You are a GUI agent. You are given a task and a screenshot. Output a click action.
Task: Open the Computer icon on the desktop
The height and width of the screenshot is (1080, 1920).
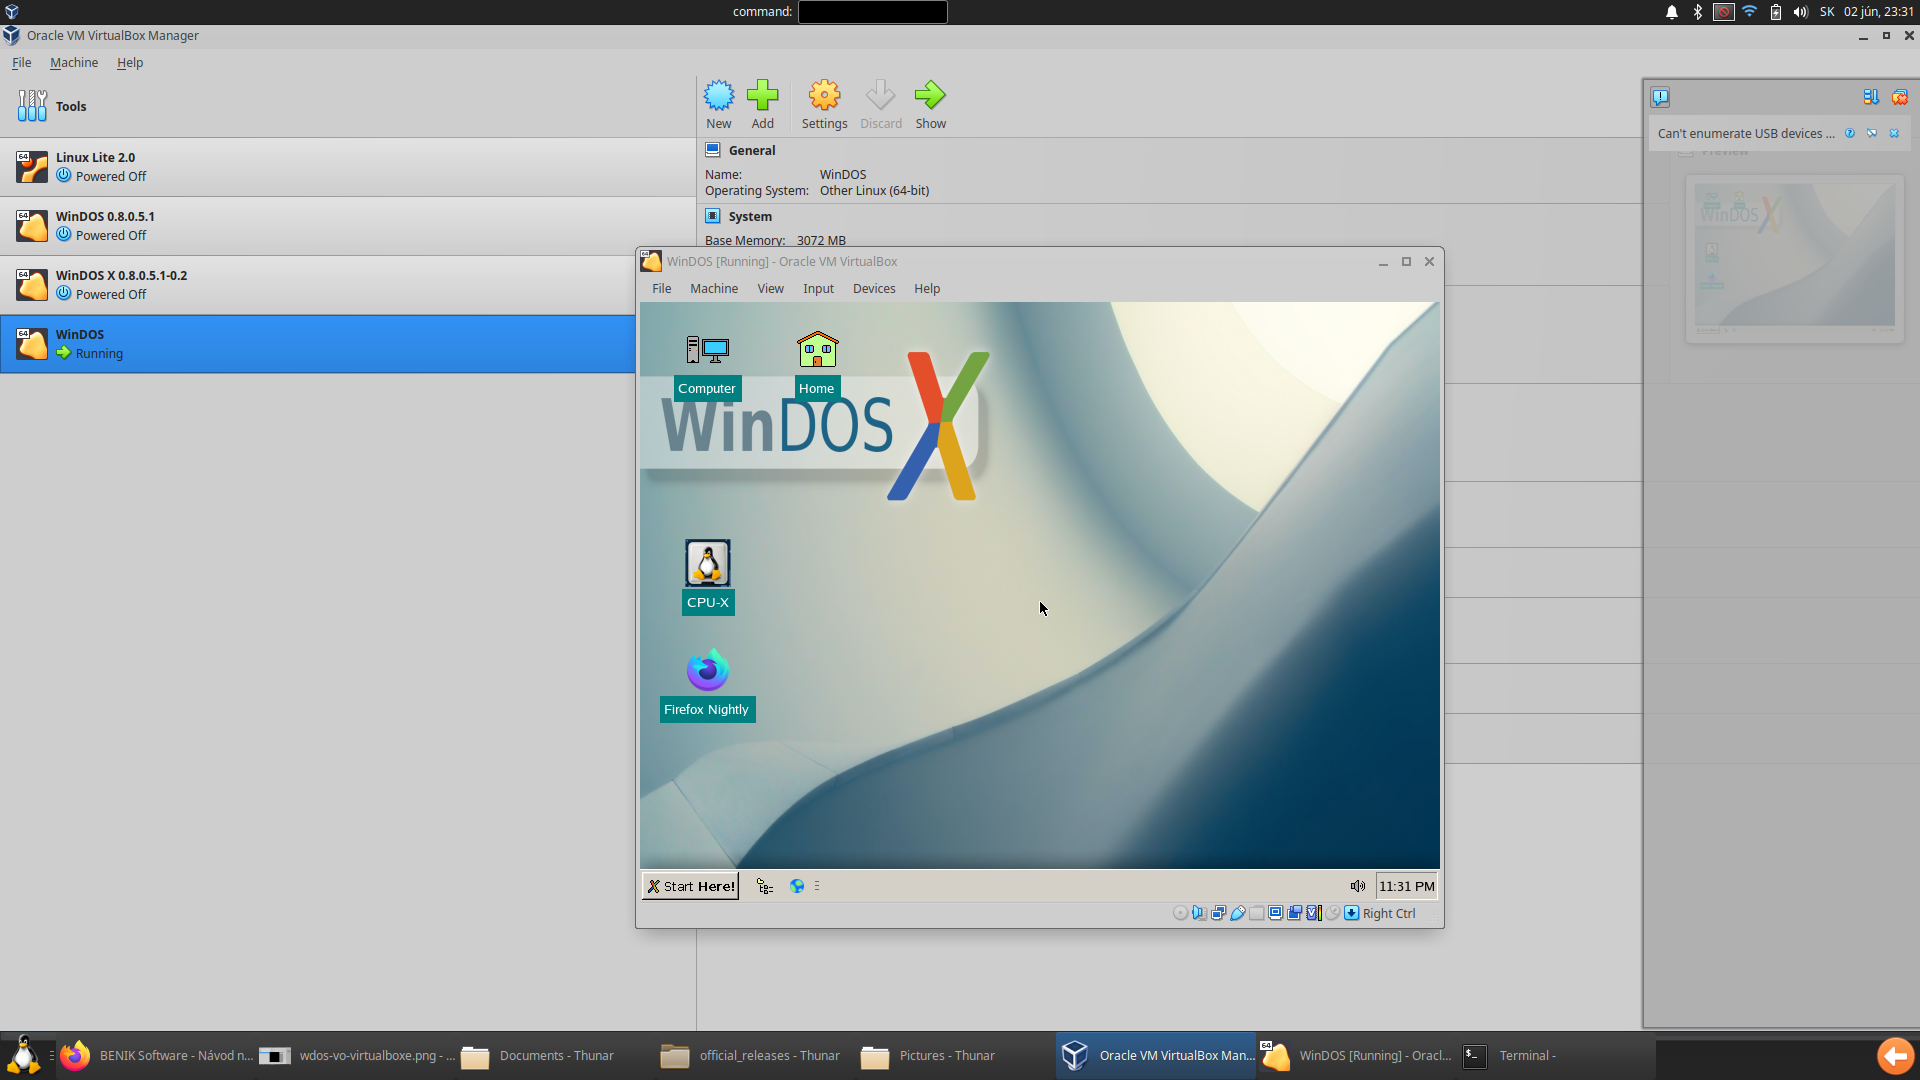707,350
